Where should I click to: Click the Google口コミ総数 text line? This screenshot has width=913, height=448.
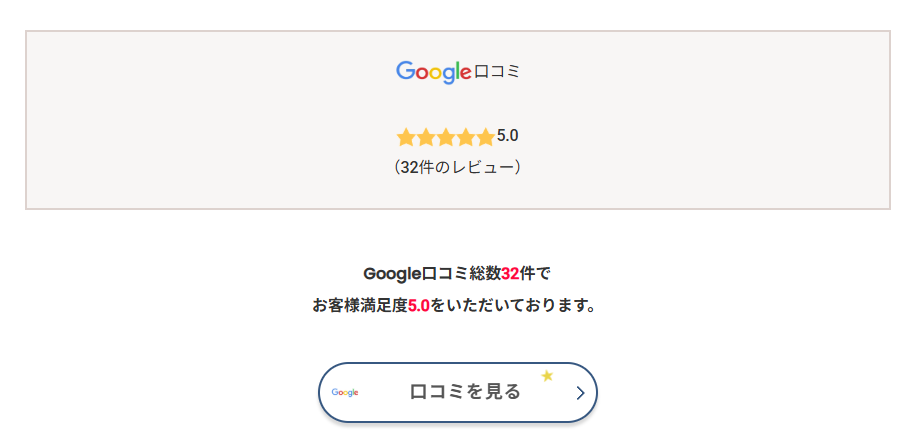[x=432, y=274]
